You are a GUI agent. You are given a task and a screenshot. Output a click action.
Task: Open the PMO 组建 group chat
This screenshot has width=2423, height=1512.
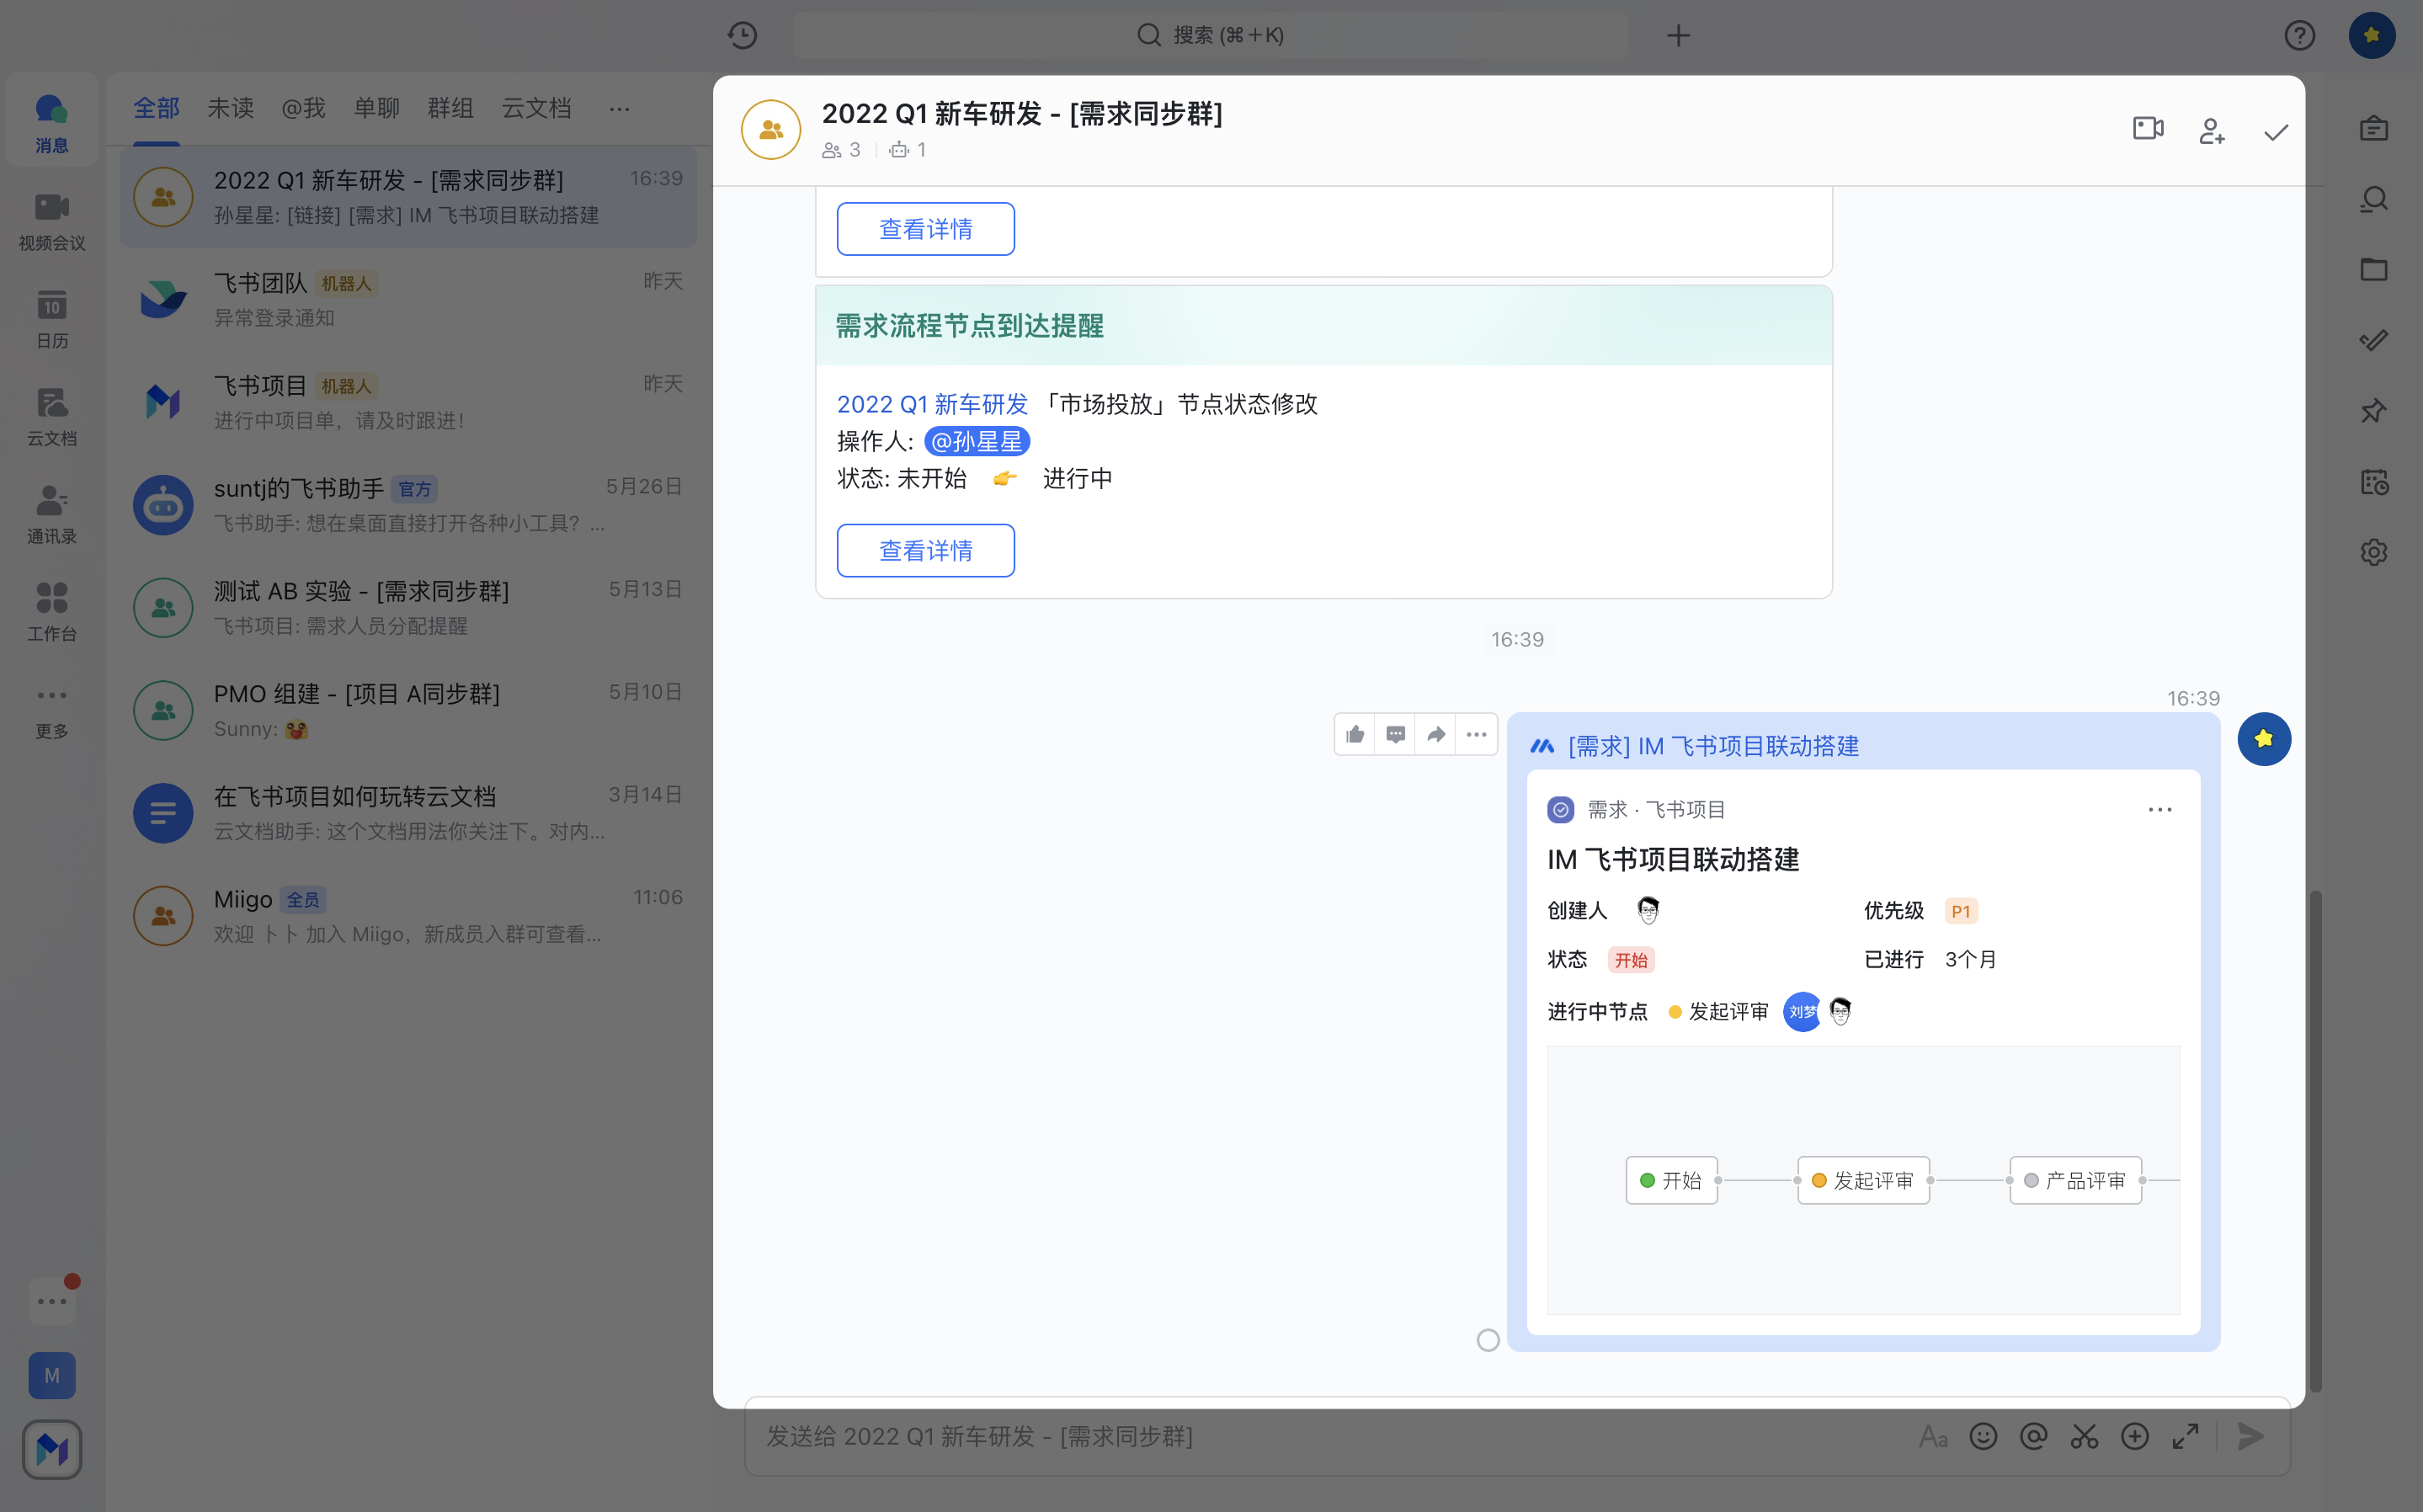pyautogui.click(x=408, y=710)
